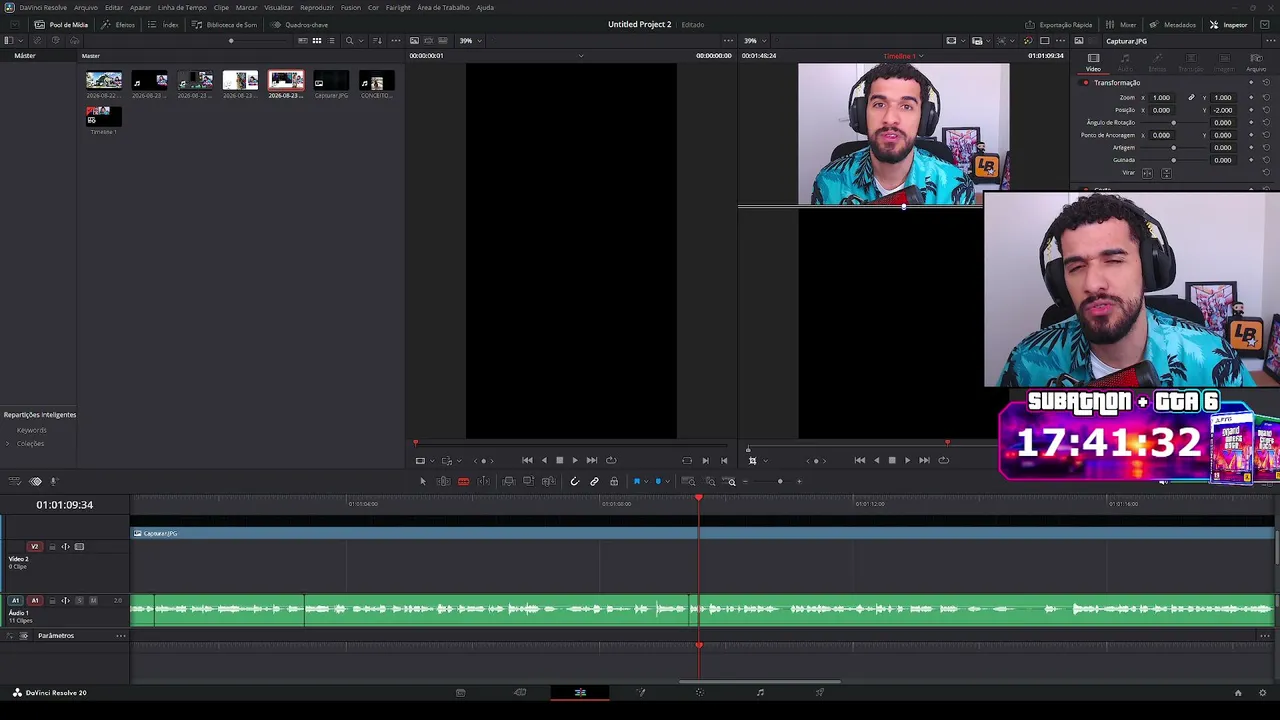Click the flip horizontal Virar icon

click(1148, 173)
